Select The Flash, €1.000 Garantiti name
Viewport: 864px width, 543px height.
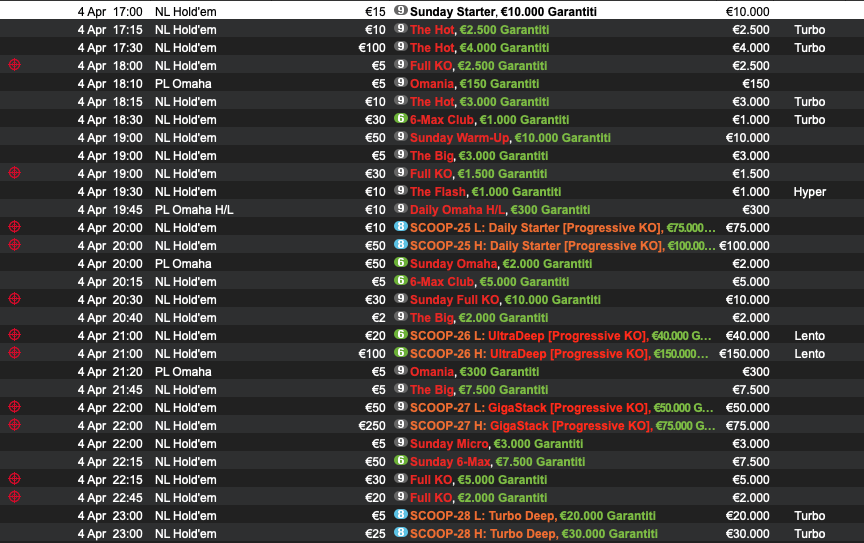485,192
